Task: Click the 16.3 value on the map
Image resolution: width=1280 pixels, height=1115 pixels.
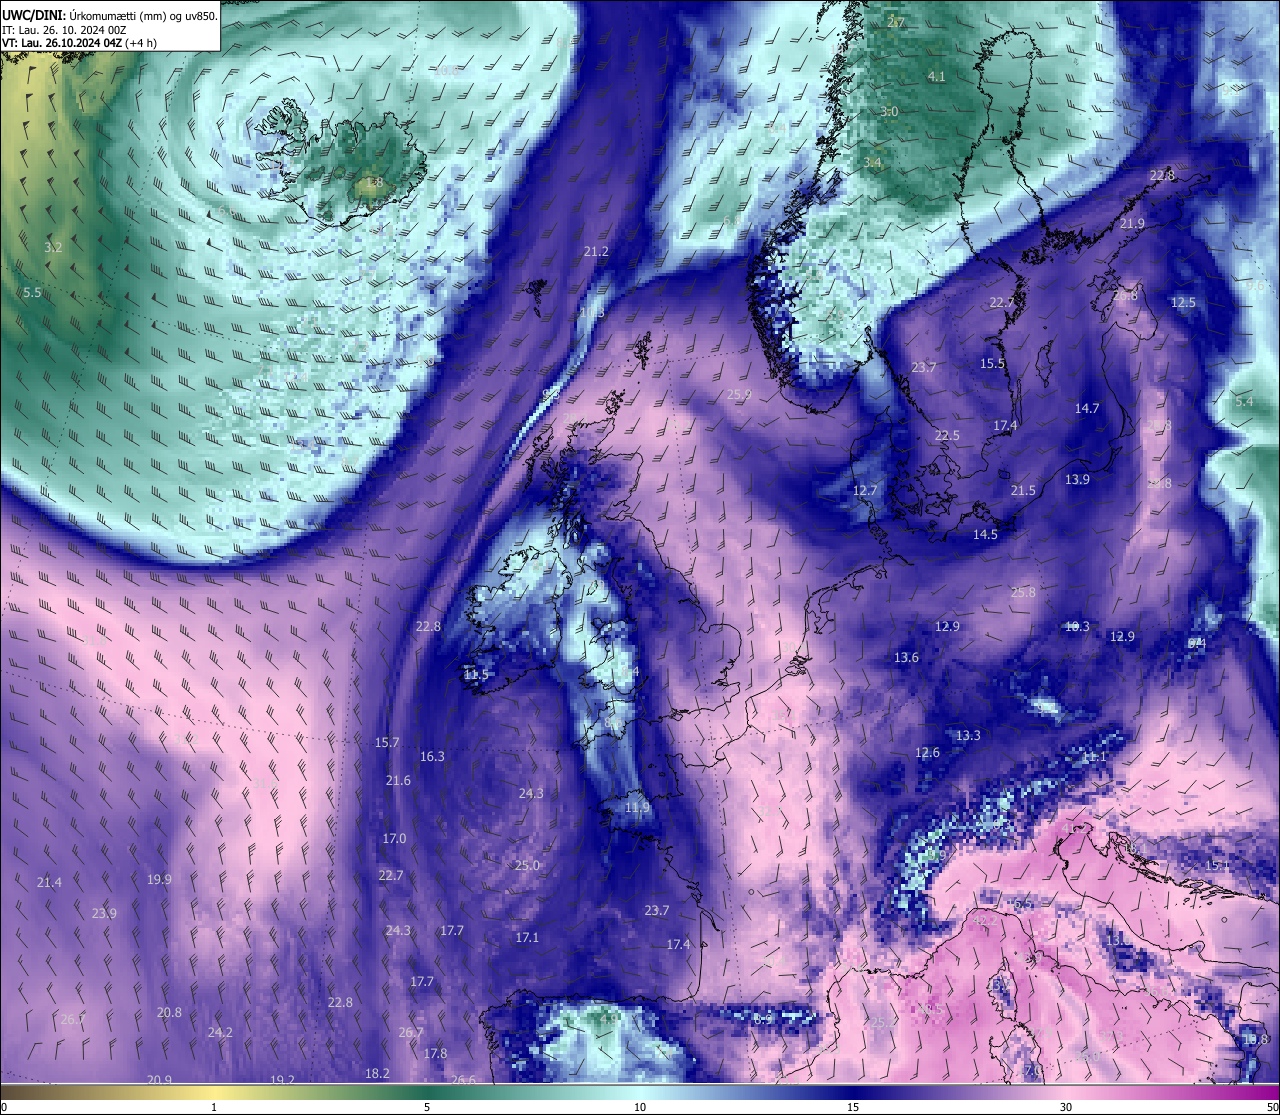Action: 432,756
